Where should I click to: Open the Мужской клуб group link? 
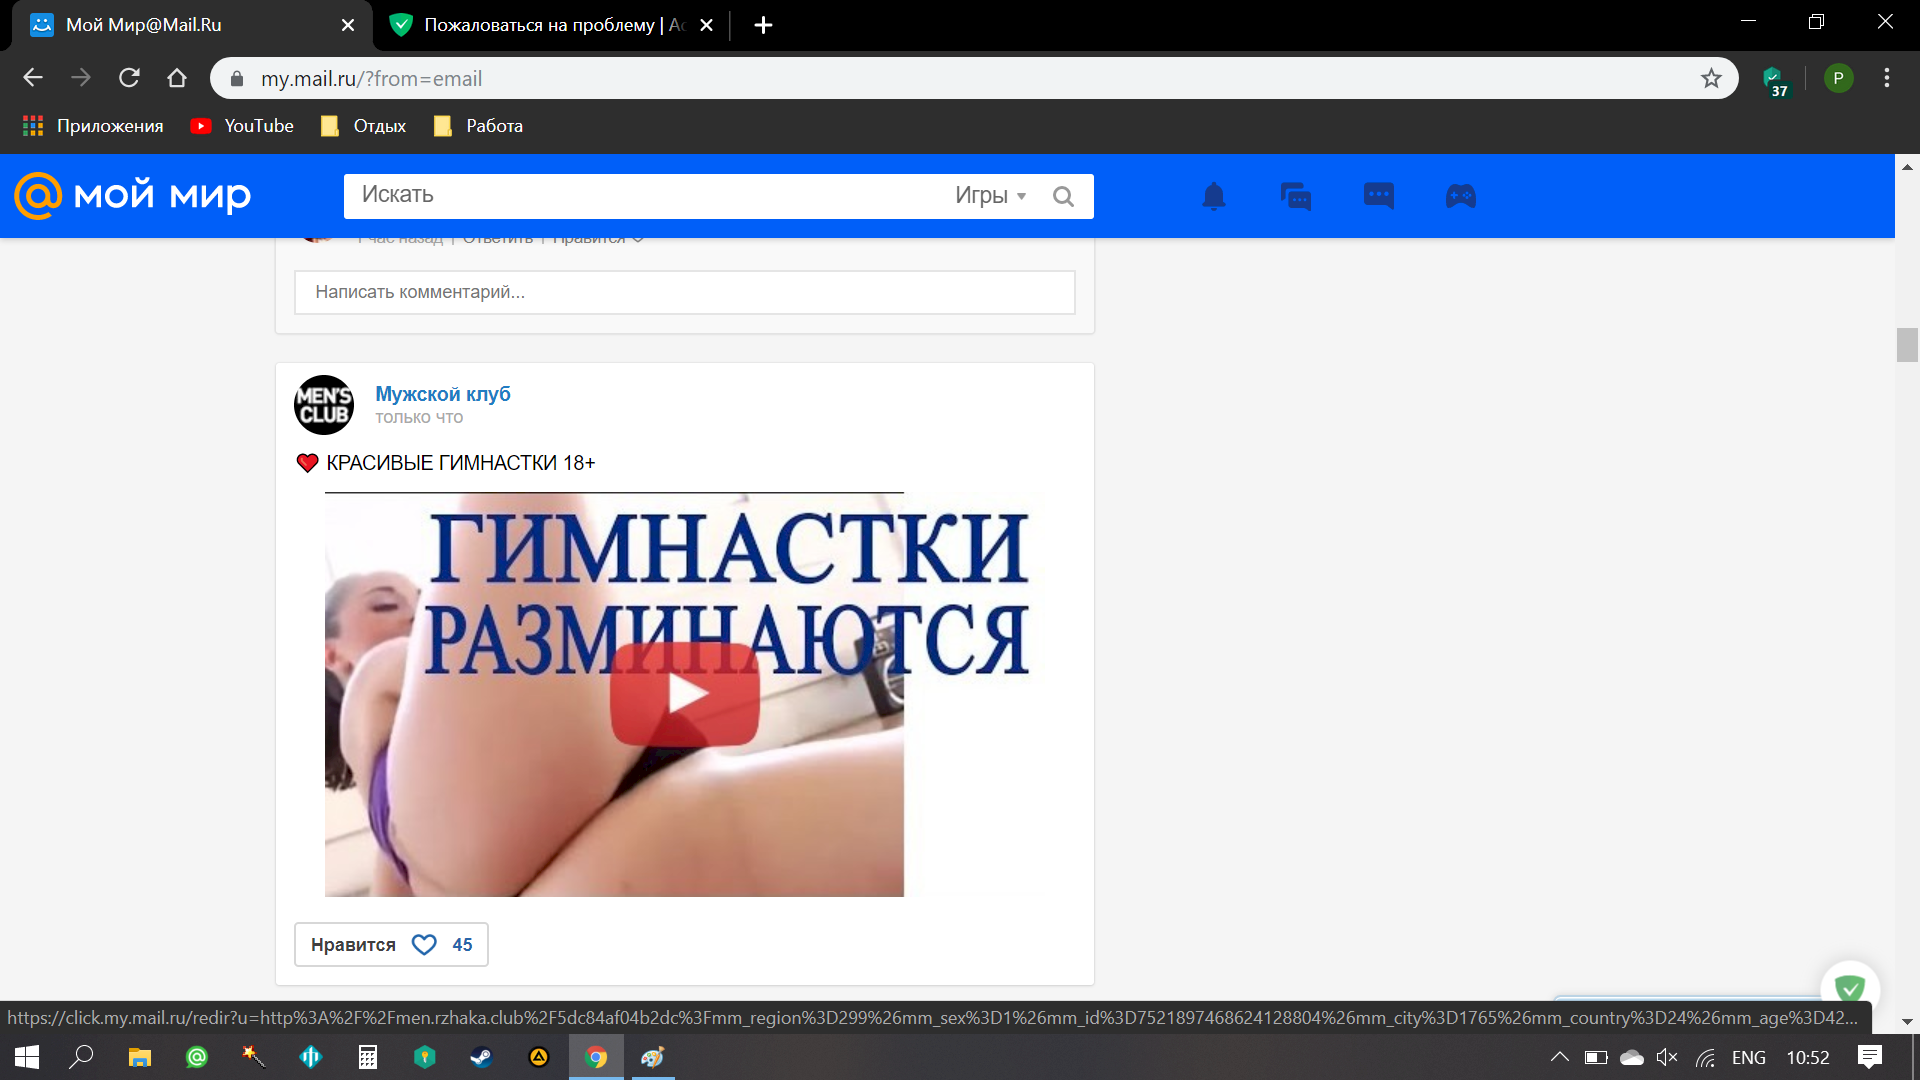443,394
